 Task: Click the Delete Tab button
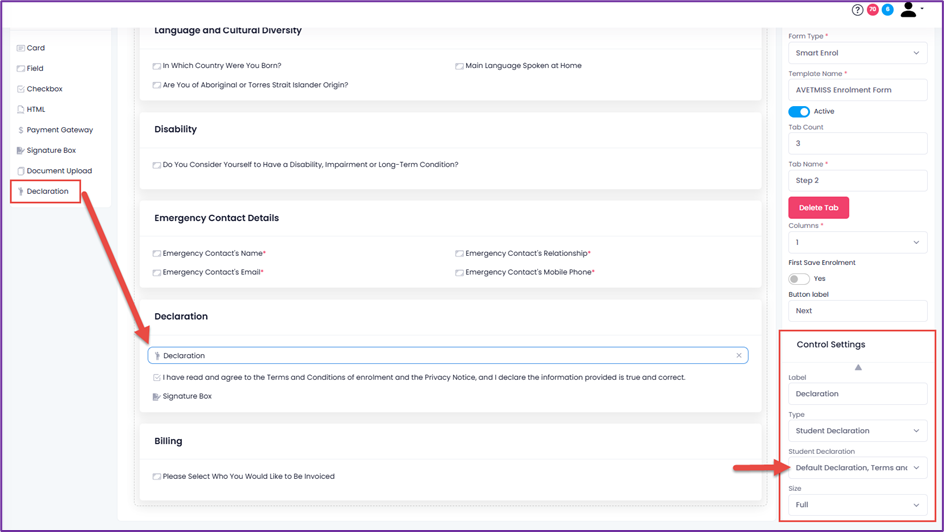[818, 208]
